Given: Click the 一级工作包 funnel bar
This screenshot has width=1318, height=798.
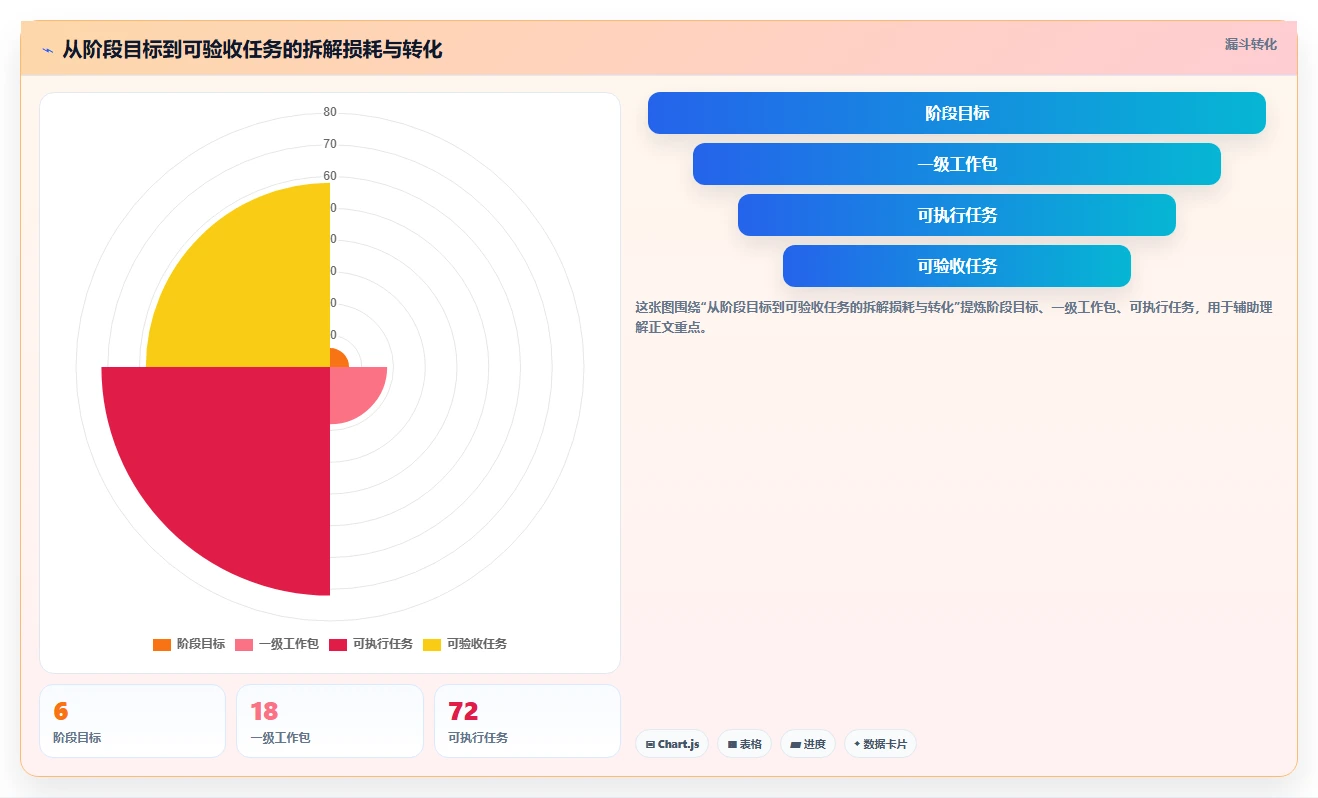Looking at the screenshot, I should [956, 164].
